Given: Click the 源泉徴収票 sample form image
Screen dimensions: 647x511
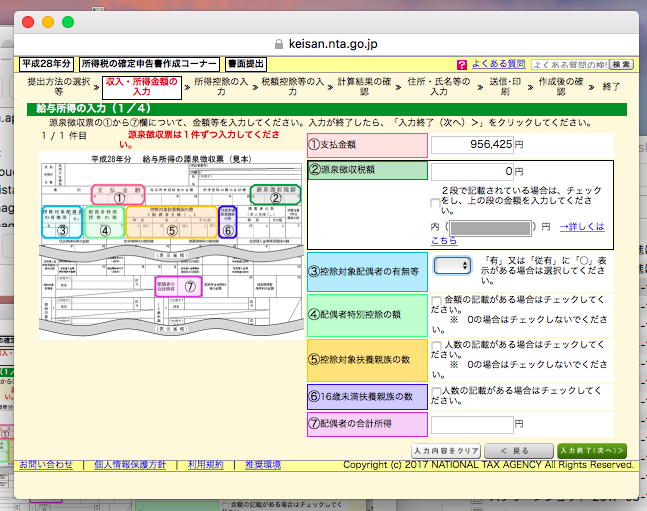Looking at the screenshot, I should (172, 245).
